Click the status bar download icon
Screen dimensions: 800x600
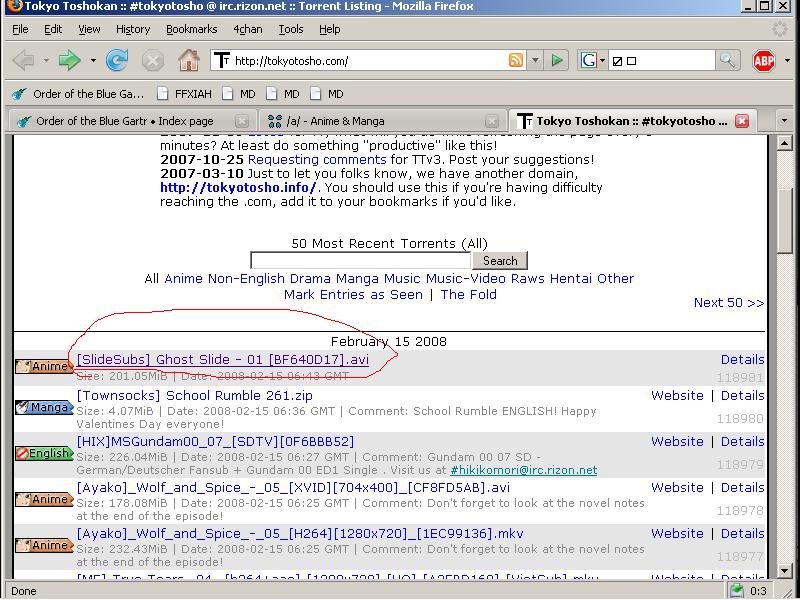[737, 591]
